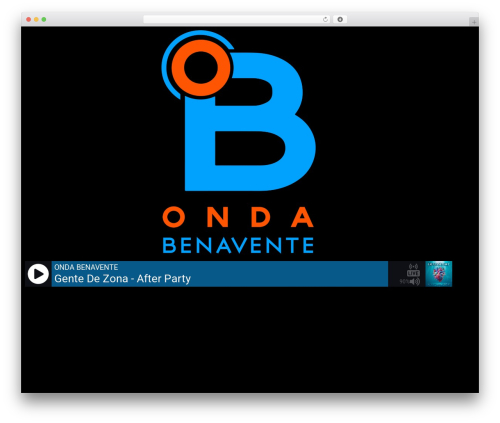Image resolution: width=500 pixels, height=423 pixels.
Task: Open the album cover thumbnail in player
Action: (x=439, y=274)
